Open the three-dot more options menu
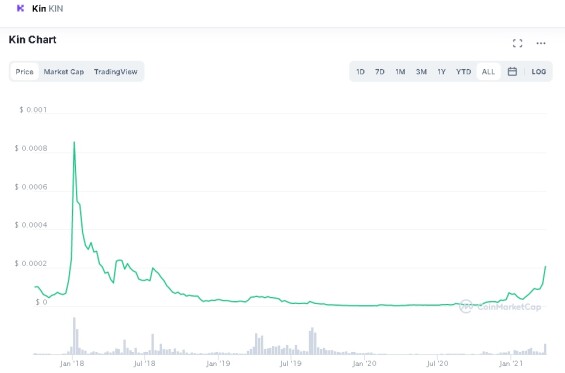Viewport: 565px width, 373px height. coord(541,43)
